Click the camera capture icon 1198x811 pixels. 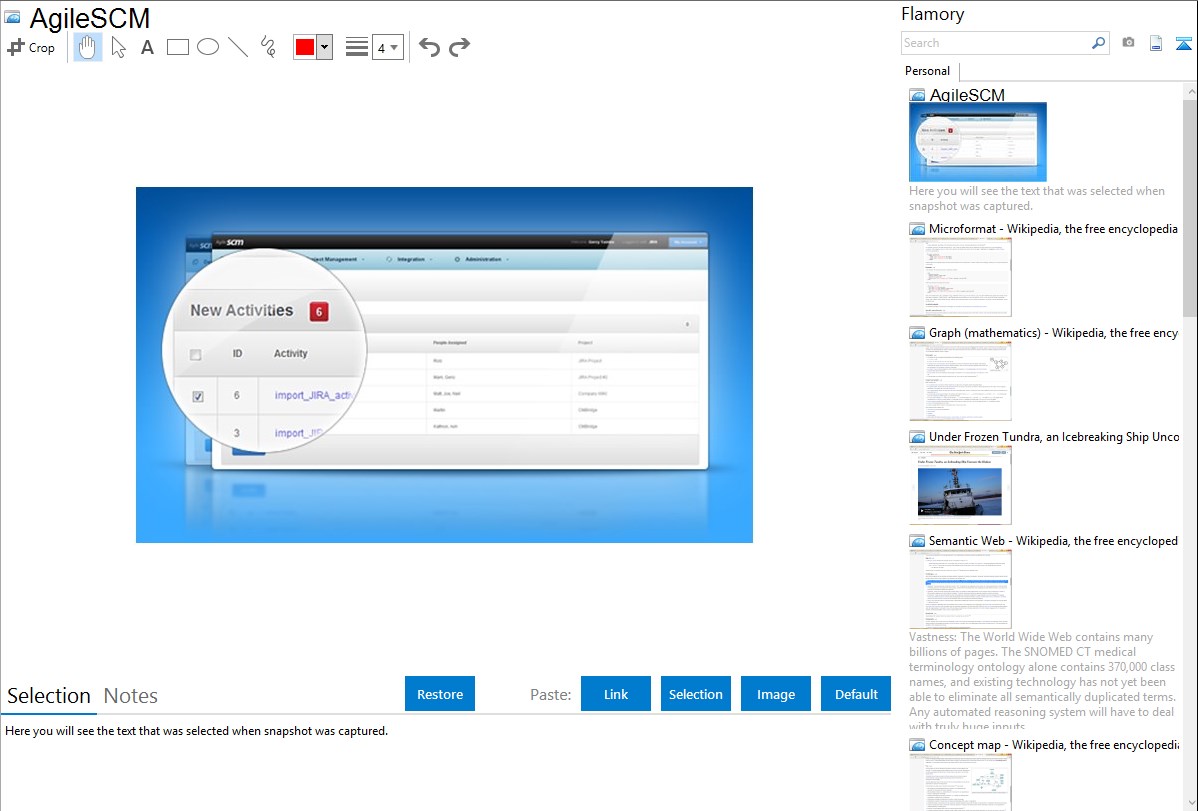point(1128,43)
